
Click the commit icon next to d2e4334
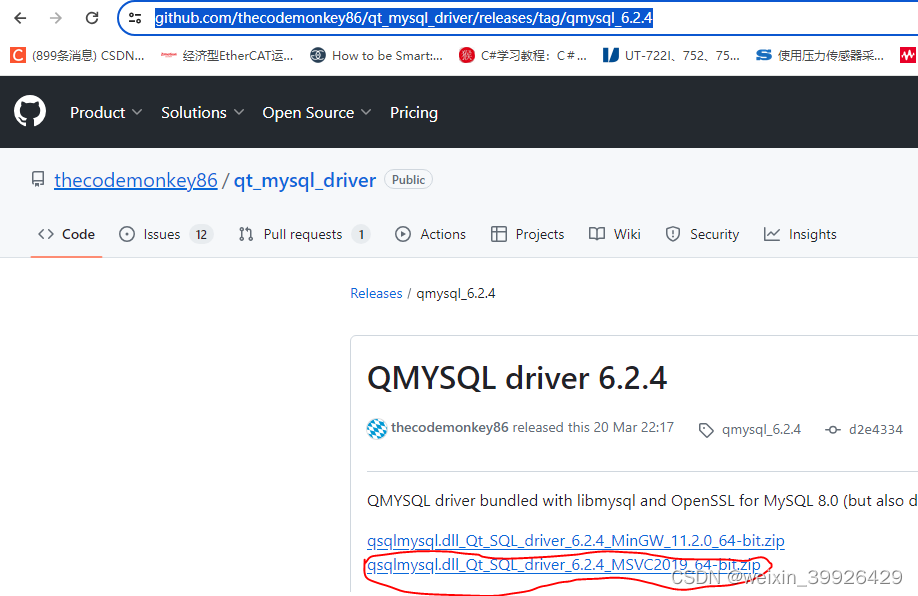pyautogui.click(x=833, y=428)
